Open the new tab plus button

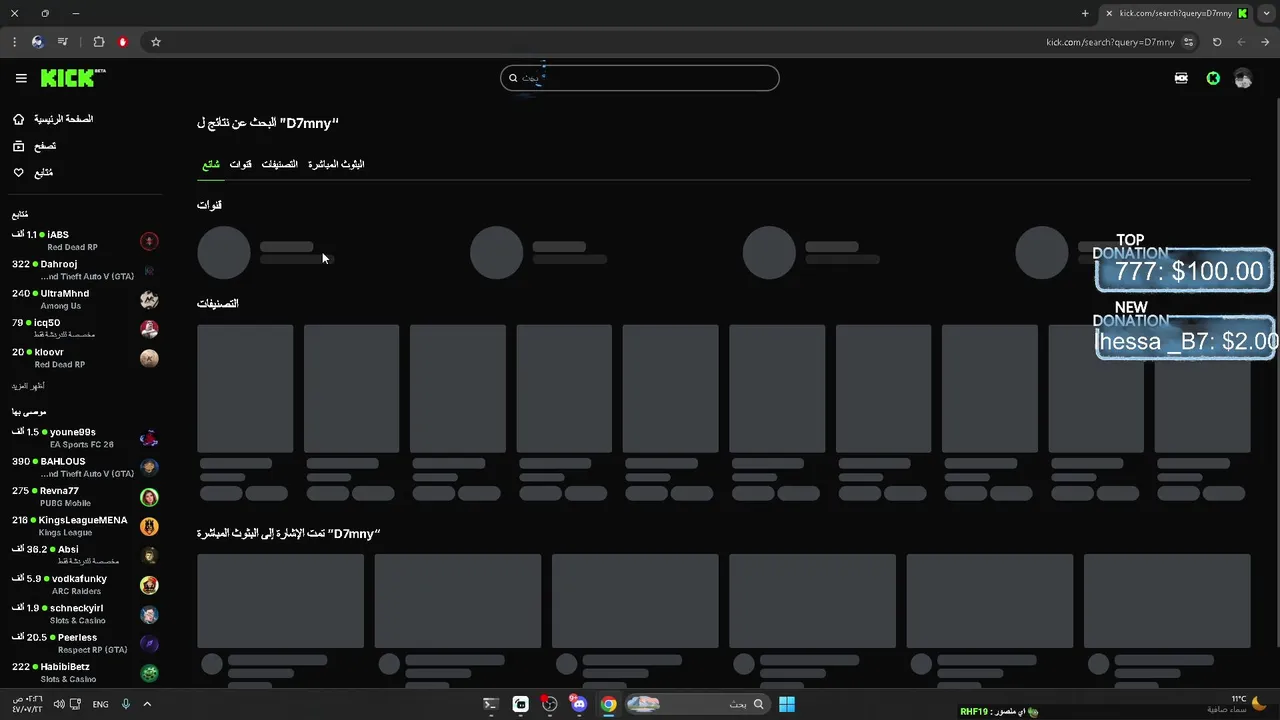point(1085,13)
